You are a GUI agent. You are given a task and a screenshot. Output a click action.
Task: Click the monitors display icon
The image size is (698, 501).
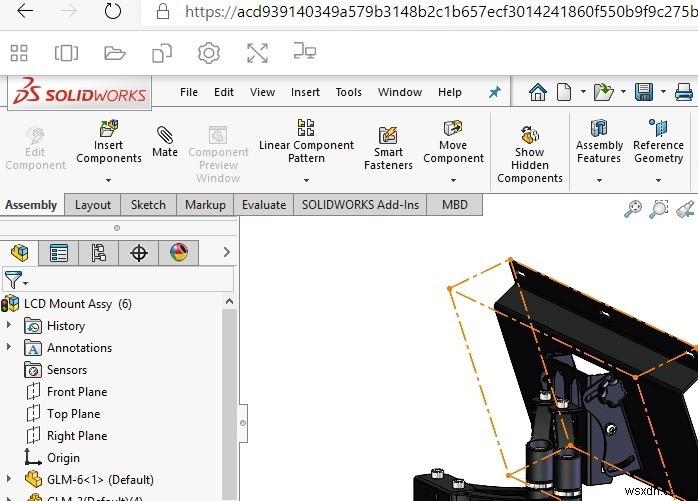tap(305, 51)
